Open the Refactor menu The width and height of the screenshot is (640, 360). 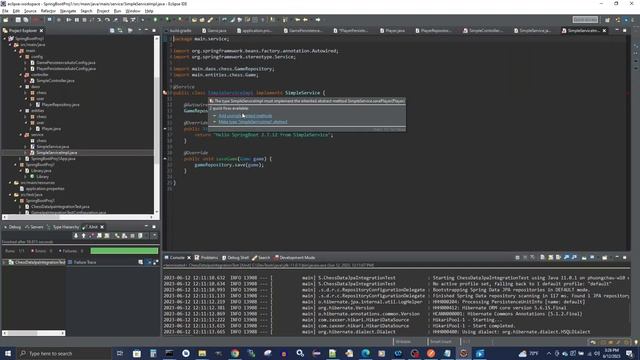[48, 11]
